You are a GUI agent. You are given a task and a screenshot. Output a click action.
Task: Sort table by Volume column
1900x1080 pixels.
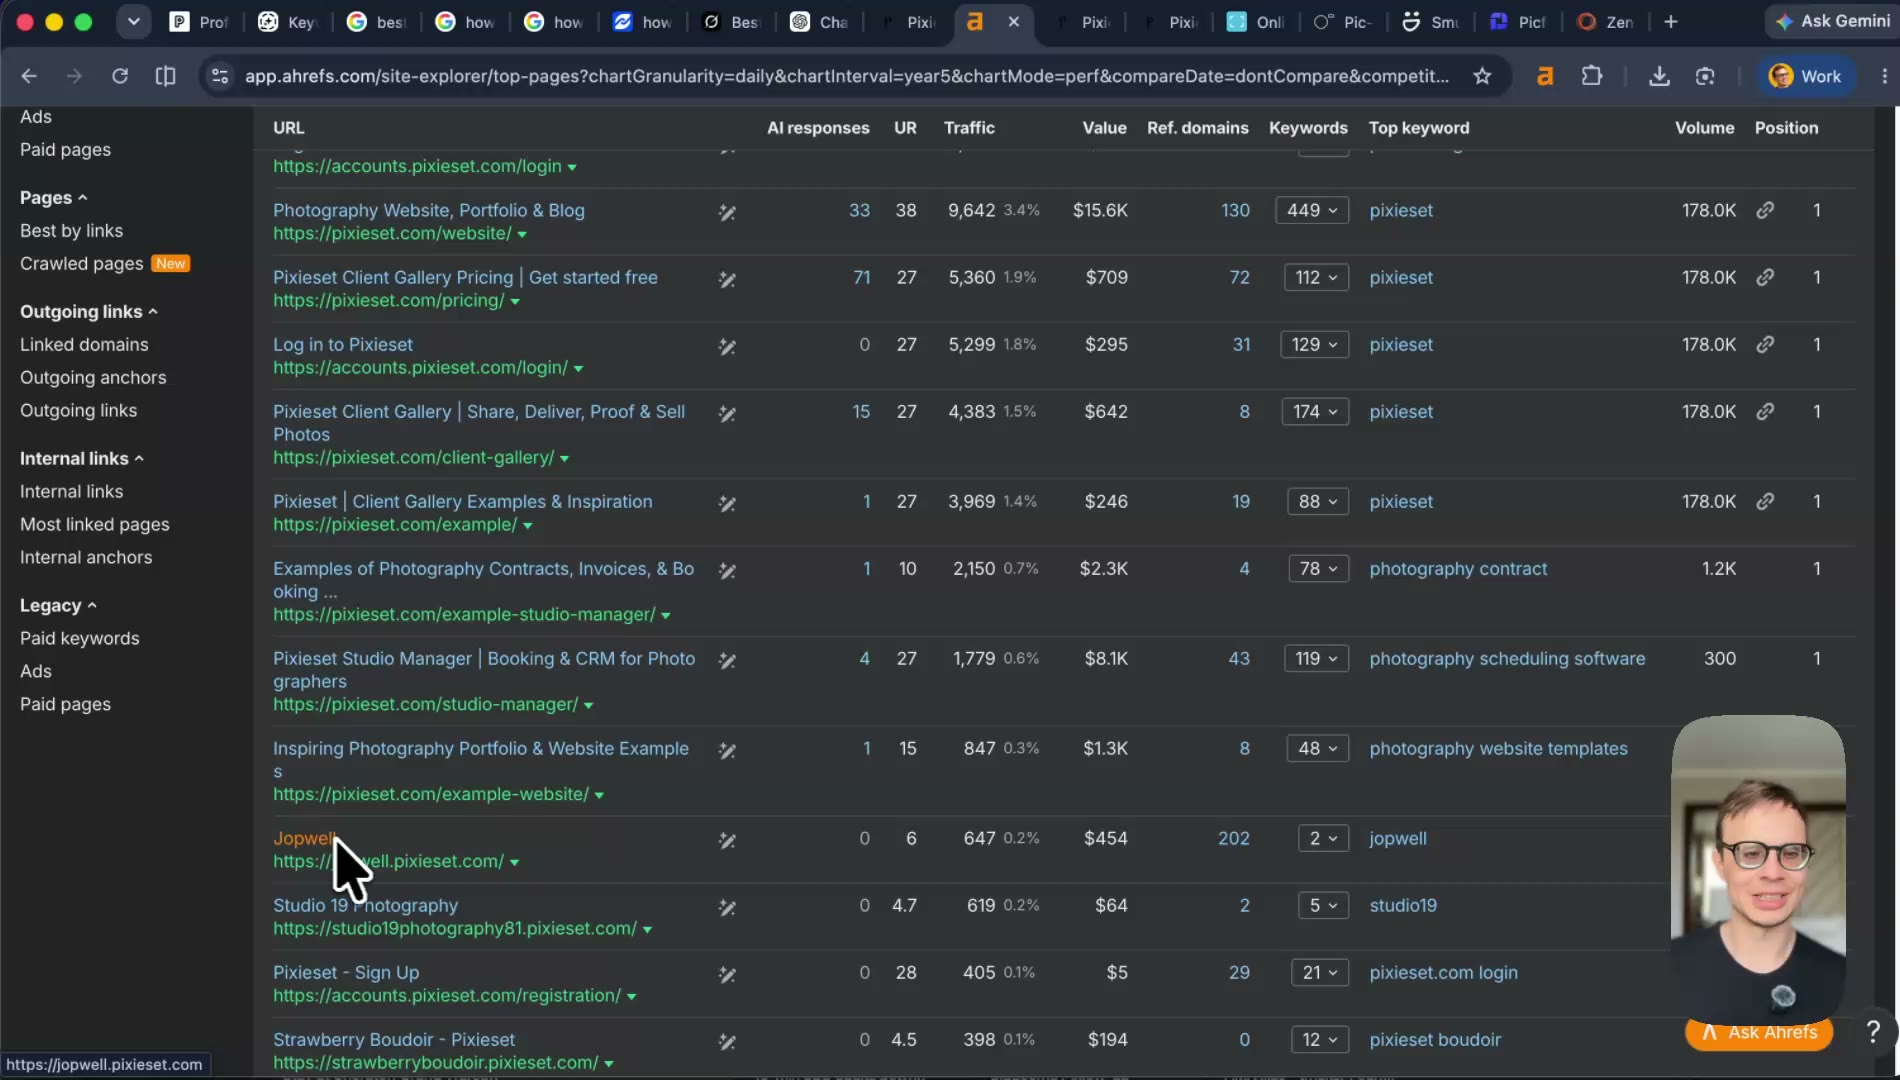(x=1704, y=127)
